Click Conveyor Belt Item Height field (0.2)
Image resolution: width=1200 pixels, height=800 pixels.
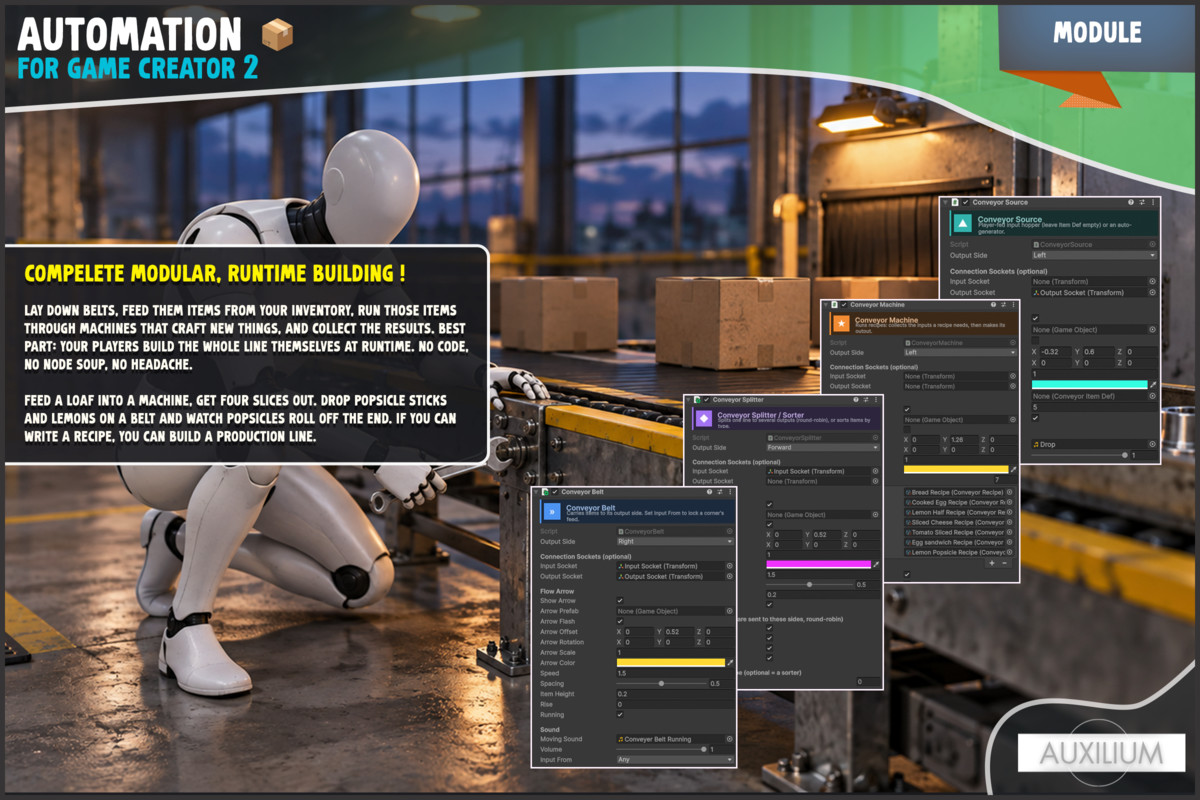pos(675,694)
